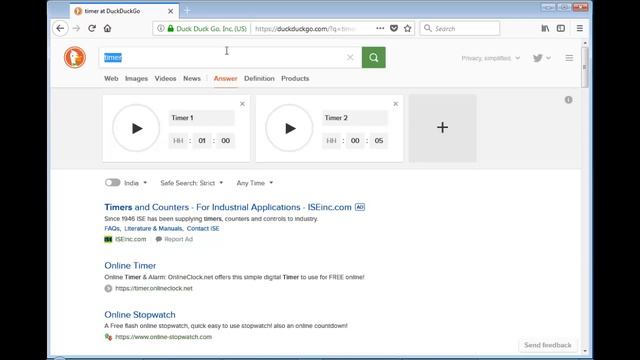Close the 'timer at DuckDuckGo' tab

click(x=171, y=11)
